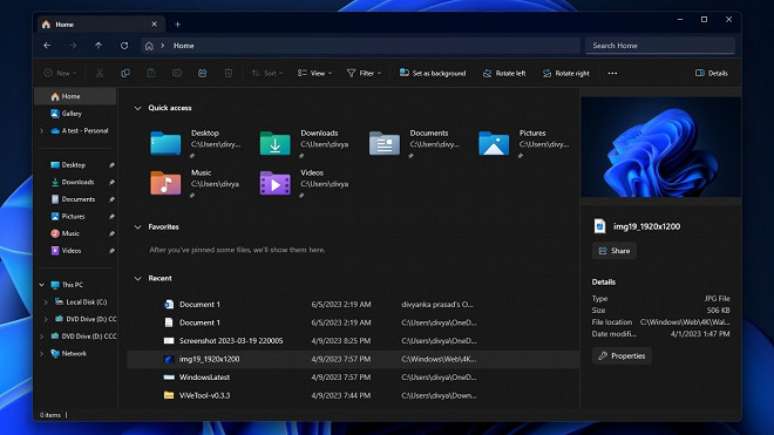
Task: Open Videos folder in Quick access
Action: click(x=305, y=183)
